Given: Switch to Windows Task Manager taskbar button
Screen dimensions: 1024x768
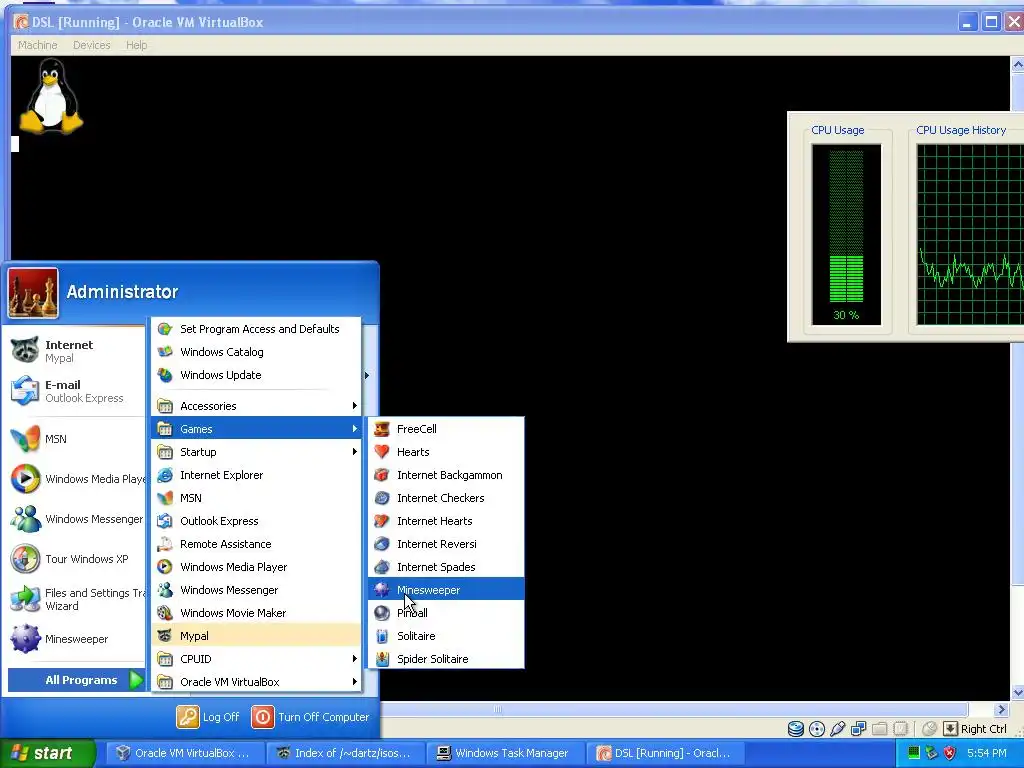Looking at the screenshot, I should pyautogui.click(x=505, y=753).
